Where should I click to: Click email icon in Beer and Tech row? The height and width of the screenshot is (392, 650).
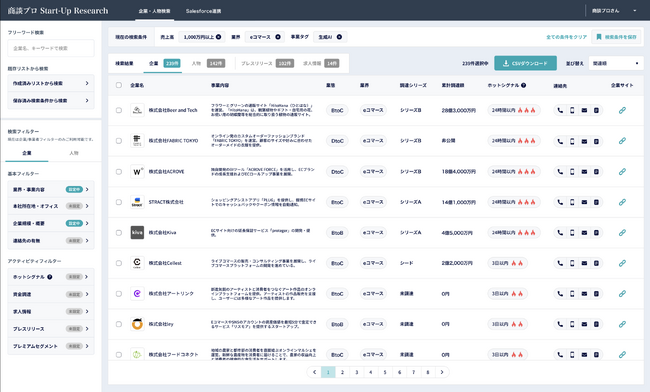tap(584, 110)
